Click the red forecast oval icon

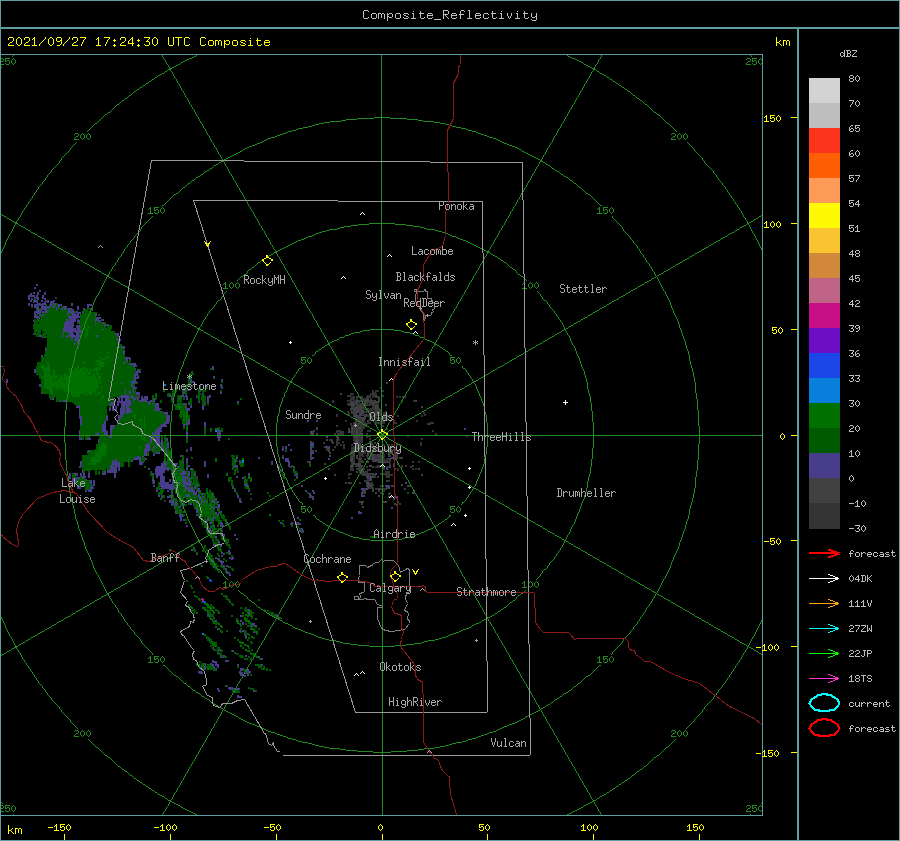click(824, 728)
